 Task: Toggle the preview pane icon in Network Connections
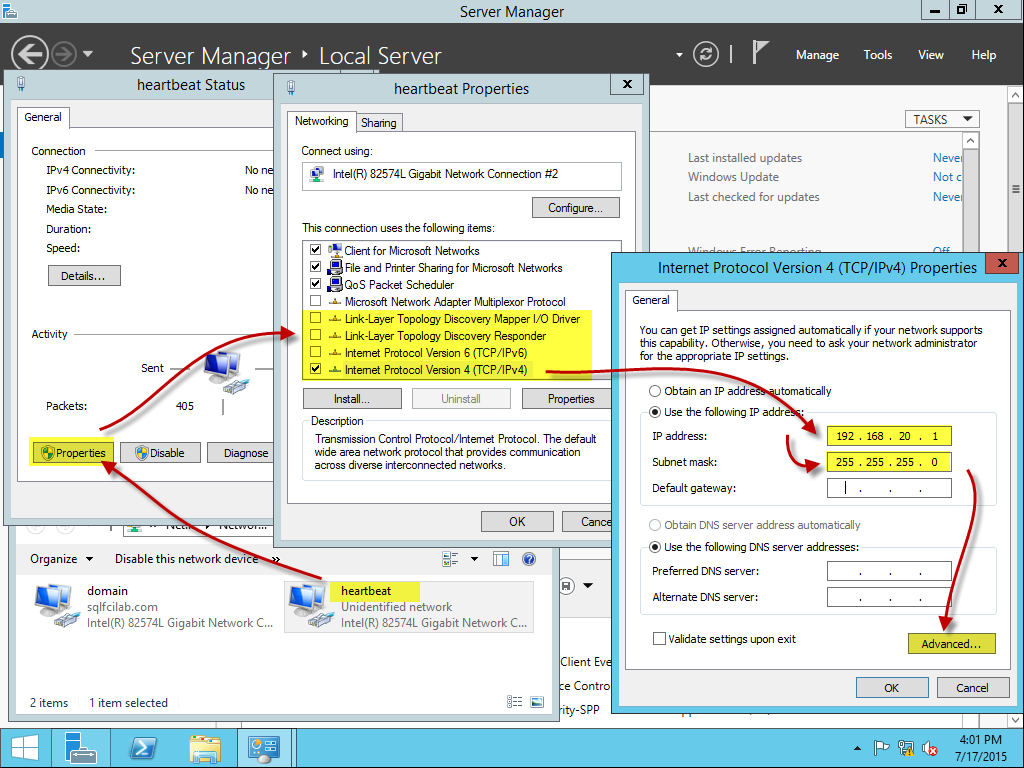click(x=501, y=559)
